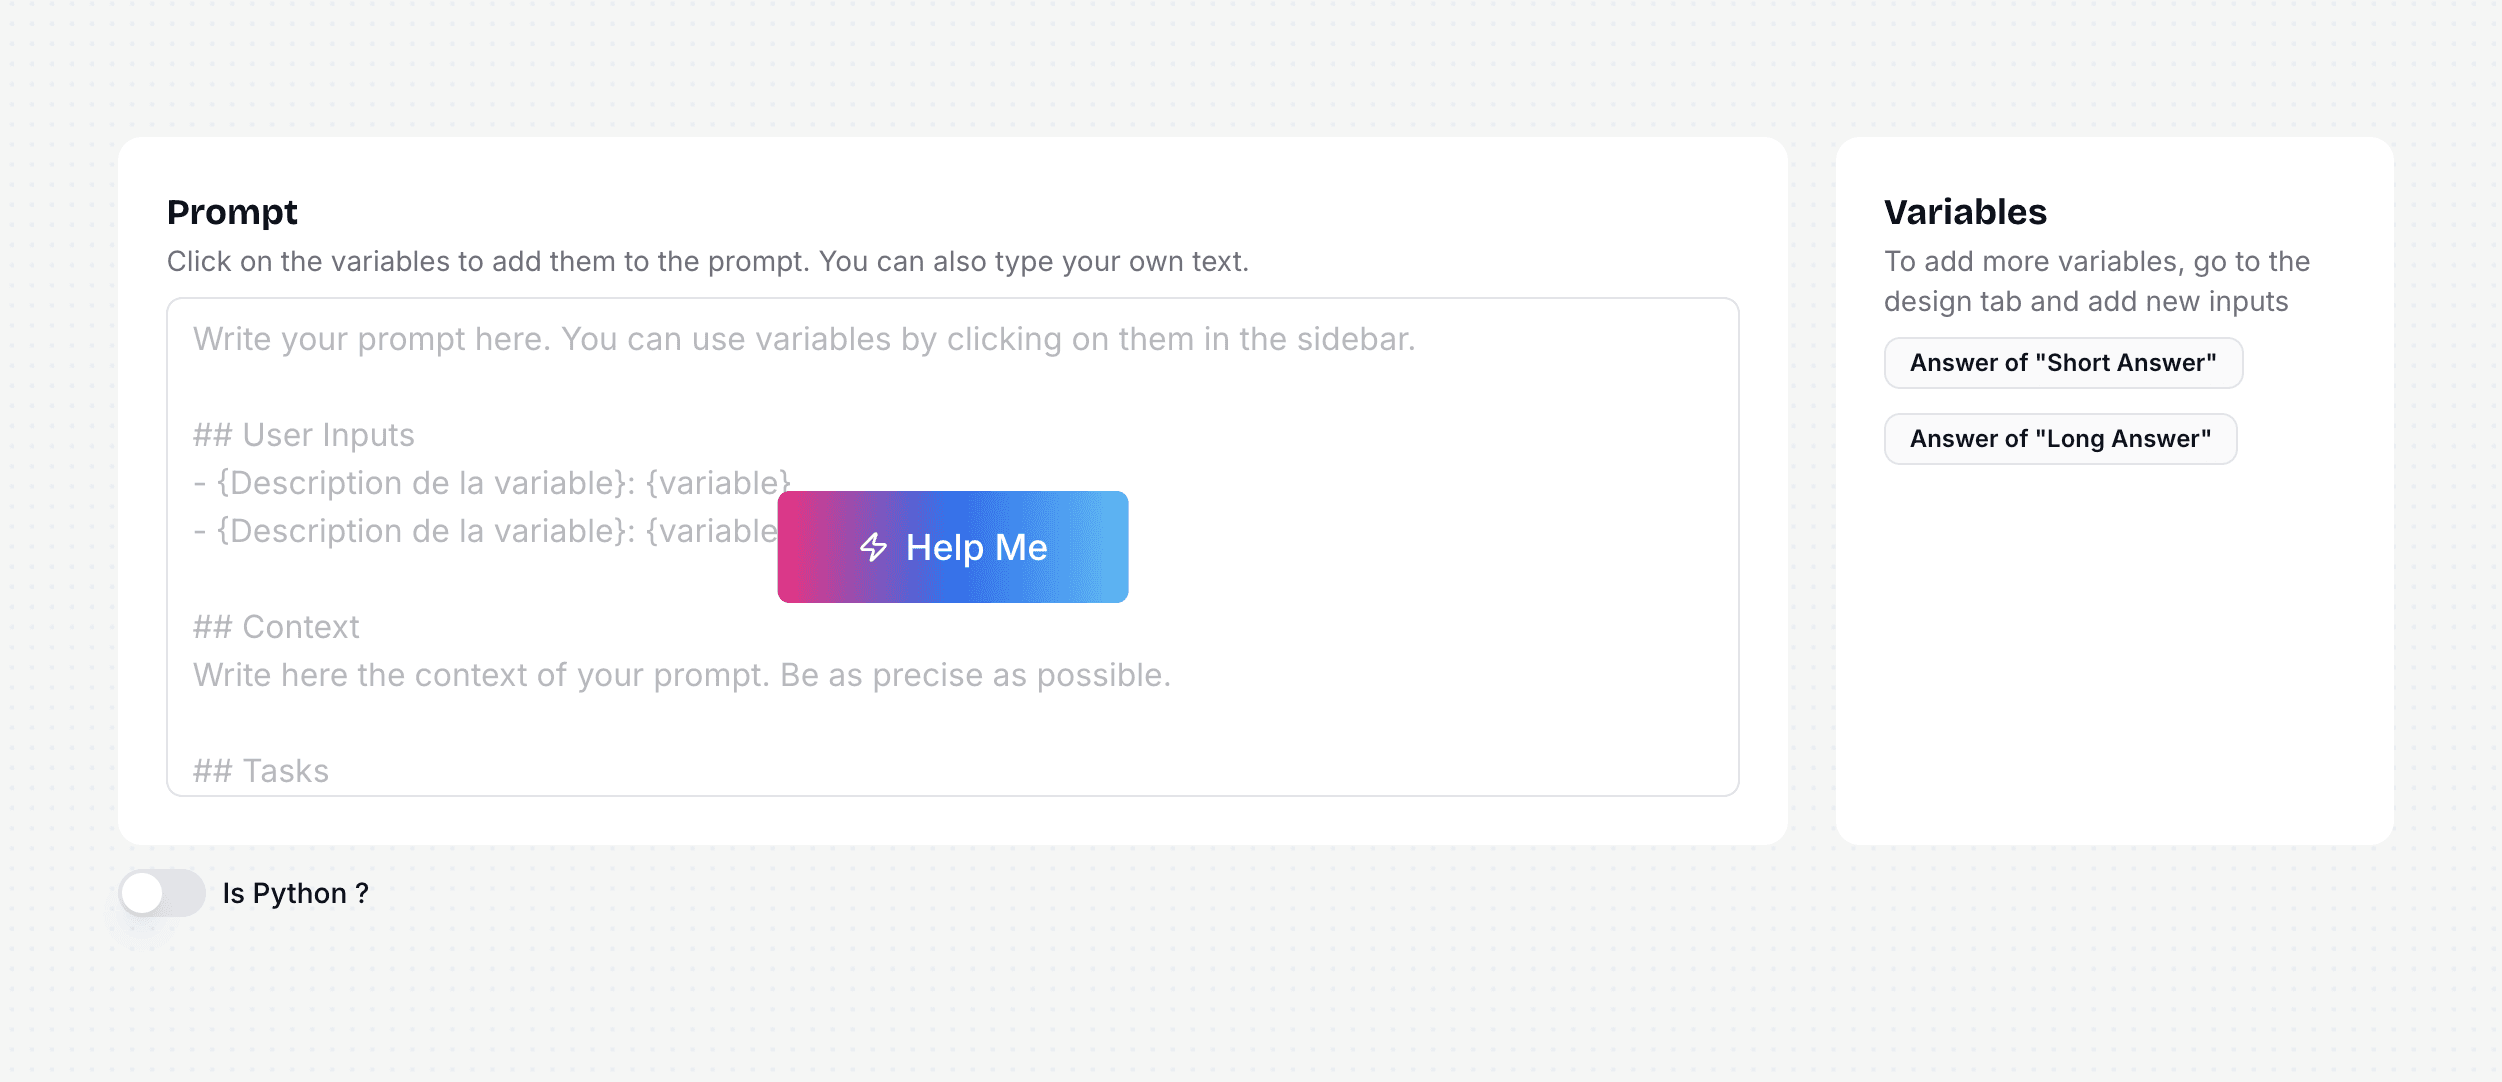
Task: Click the Prompt heading
Action: pyautogui.click(x=232, y=212)
